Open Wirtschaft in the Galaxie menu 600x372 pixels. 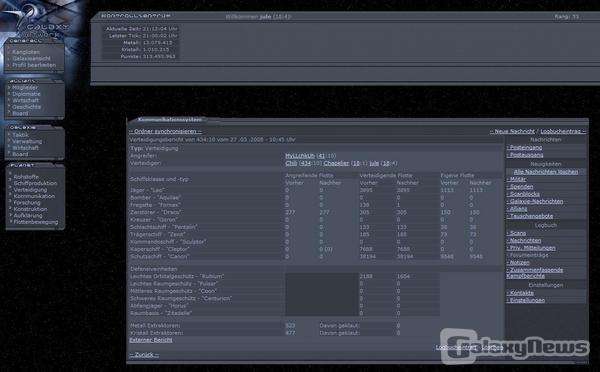[x=25, y=148]
